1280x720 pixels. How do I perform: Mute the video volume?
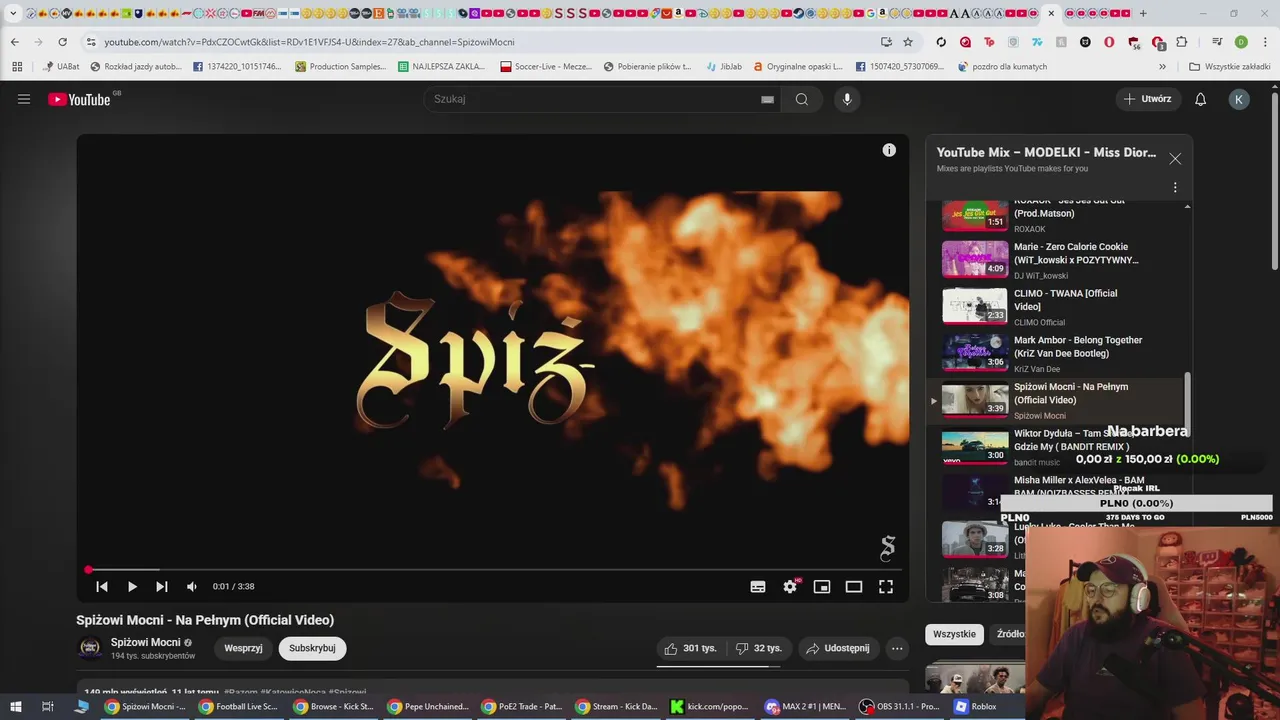click(192, 587)
